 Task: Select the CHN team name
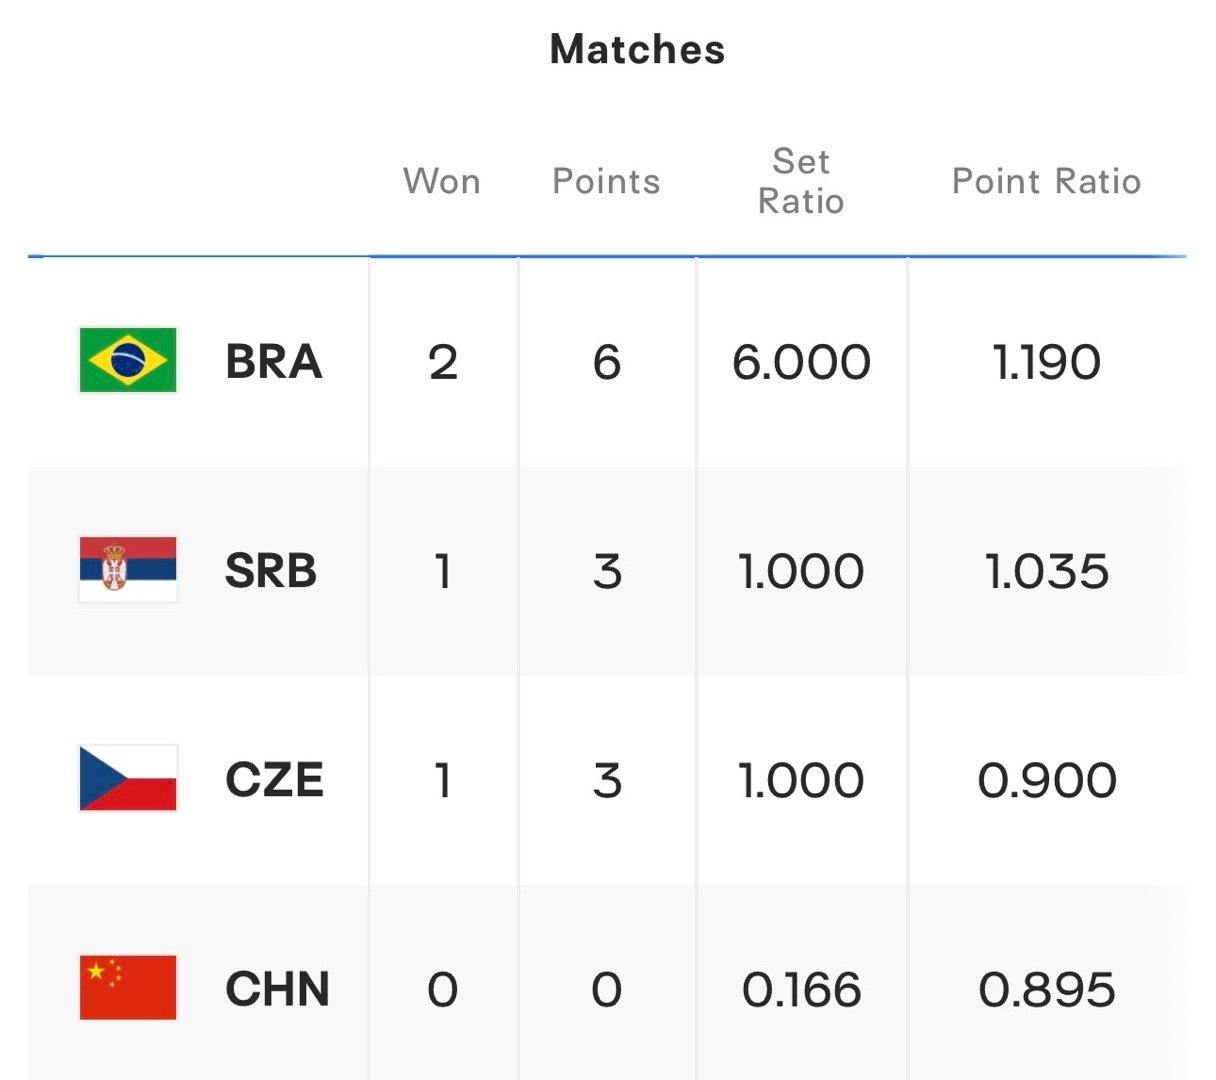pyautogui.click(x=278, y=989)
